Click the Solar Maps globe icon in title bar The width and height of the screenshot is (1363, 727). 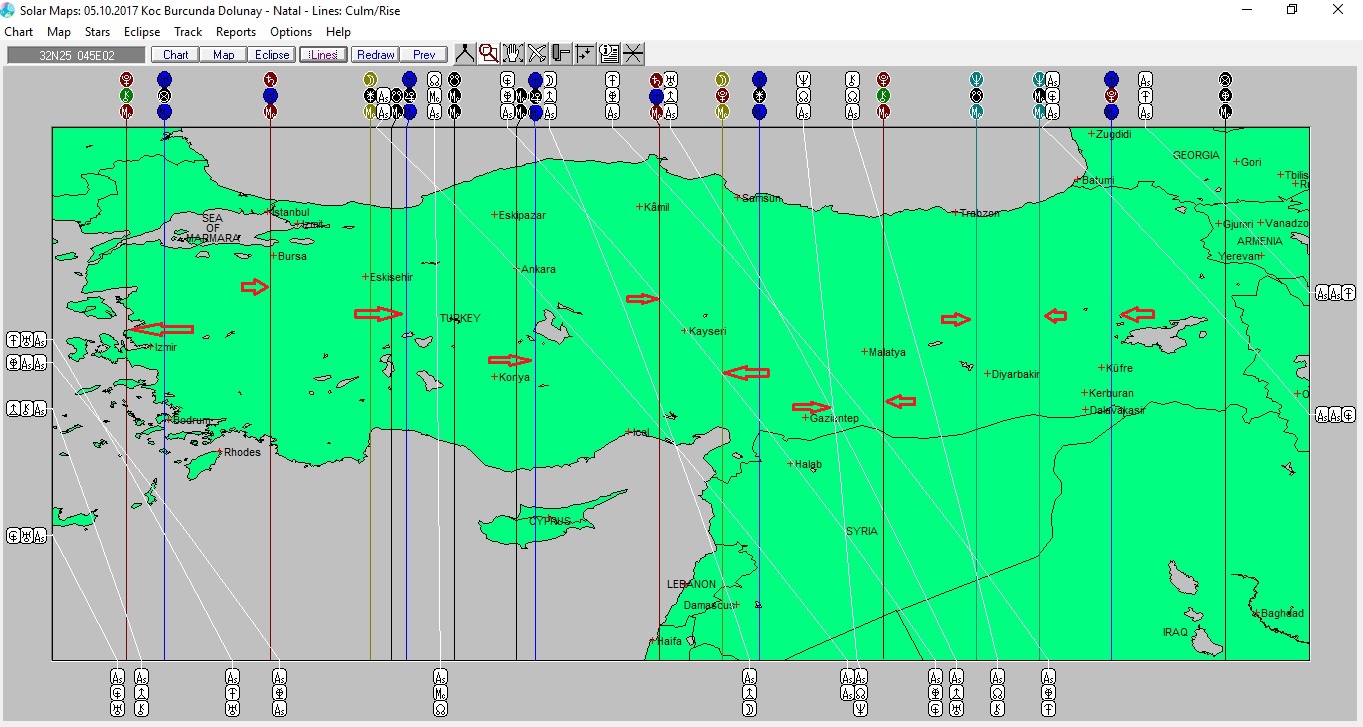pyautogui.click(x=9, y=10)
